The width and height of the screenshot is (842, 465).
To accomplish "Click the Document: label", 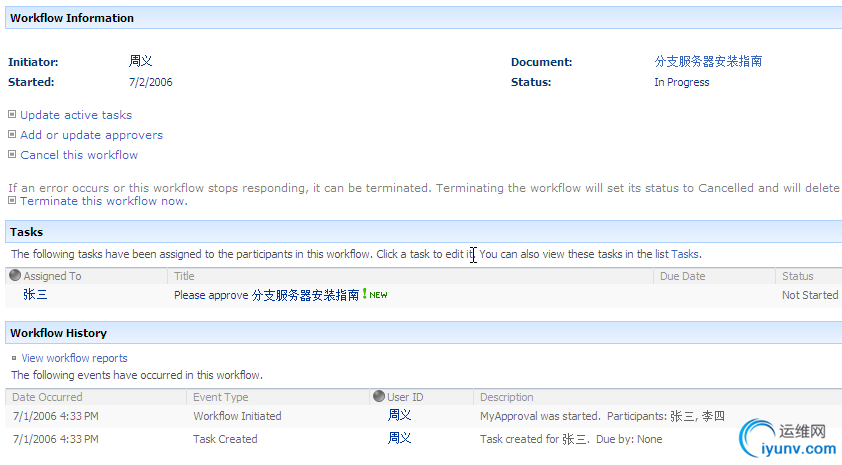I will click(x=541, y=62).
